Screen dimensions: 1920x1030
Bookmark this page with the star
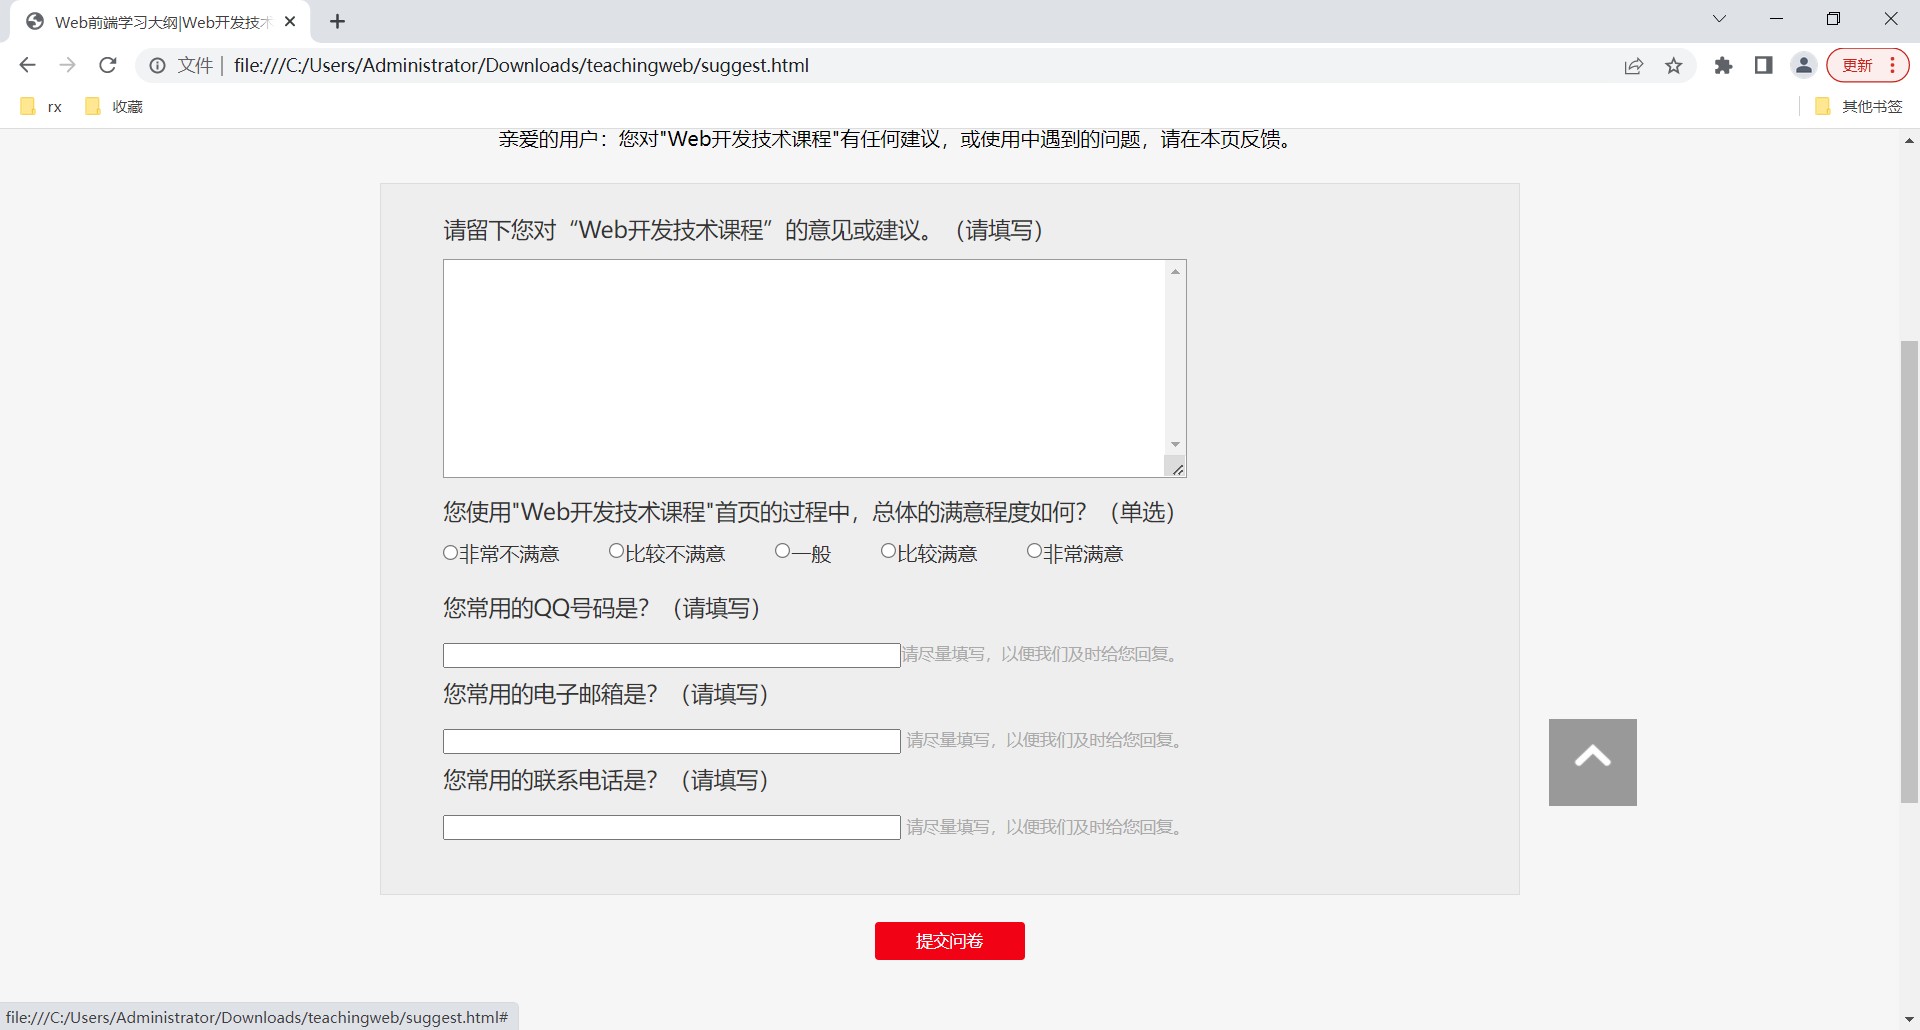click(x=1674, y=66)
